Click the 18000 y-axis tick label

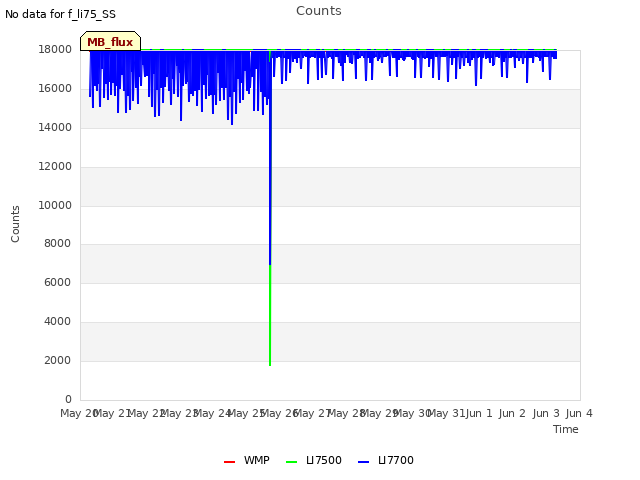pos(55,49)
